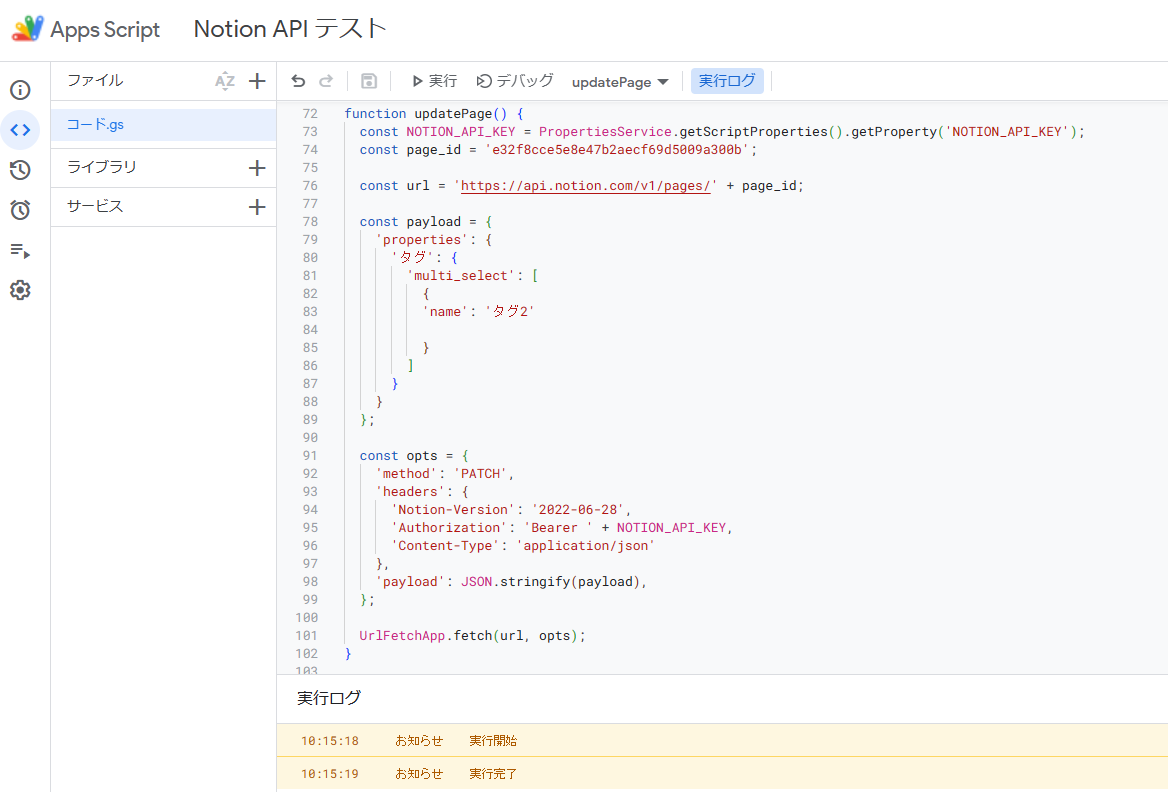Image resolution: width=1168 pixels, height=792 pixels.
Task: Click the ライブラリ section label
Action: (x=101, y=167)
